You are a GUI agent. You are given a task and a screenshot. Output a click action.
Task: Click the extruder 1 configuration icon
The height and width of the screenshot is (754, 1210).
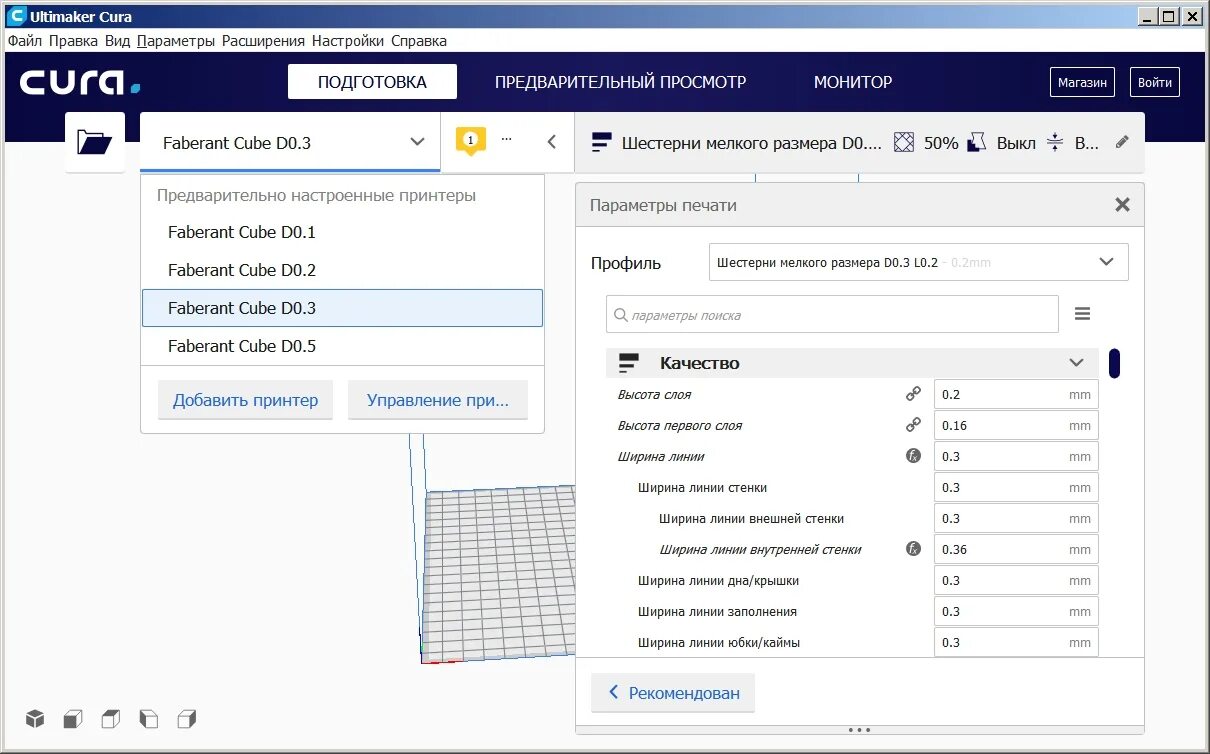click(x=470, y=141)
